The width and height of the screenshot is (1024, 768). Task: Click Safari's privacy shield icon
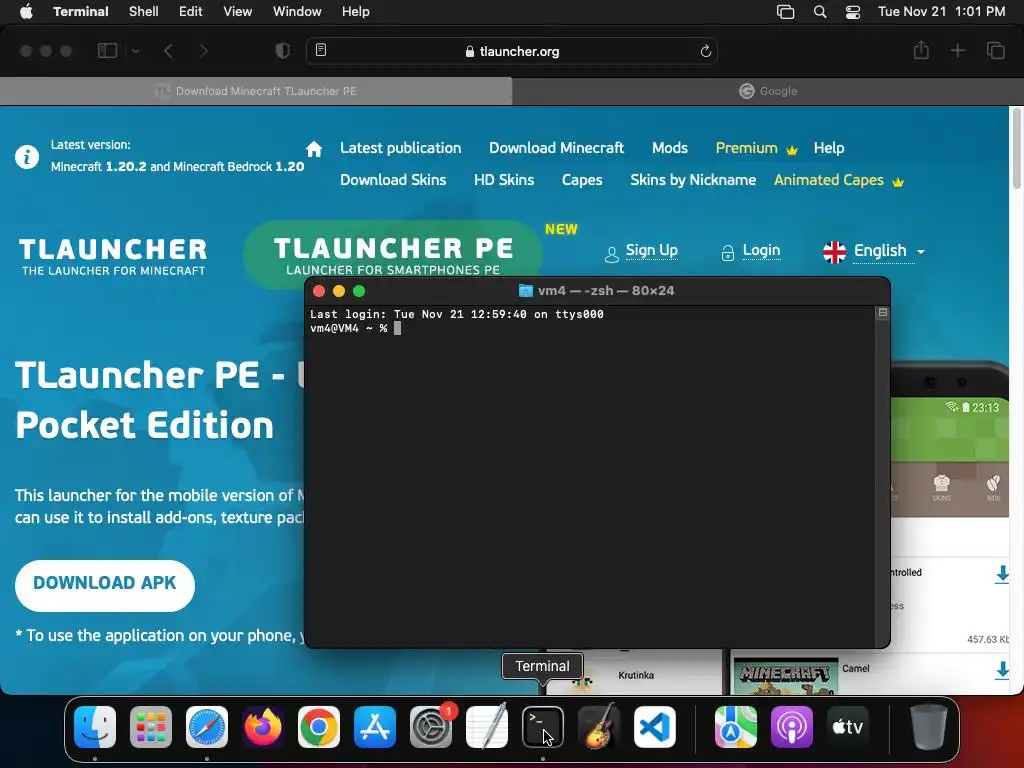click(x=283, y=51)
